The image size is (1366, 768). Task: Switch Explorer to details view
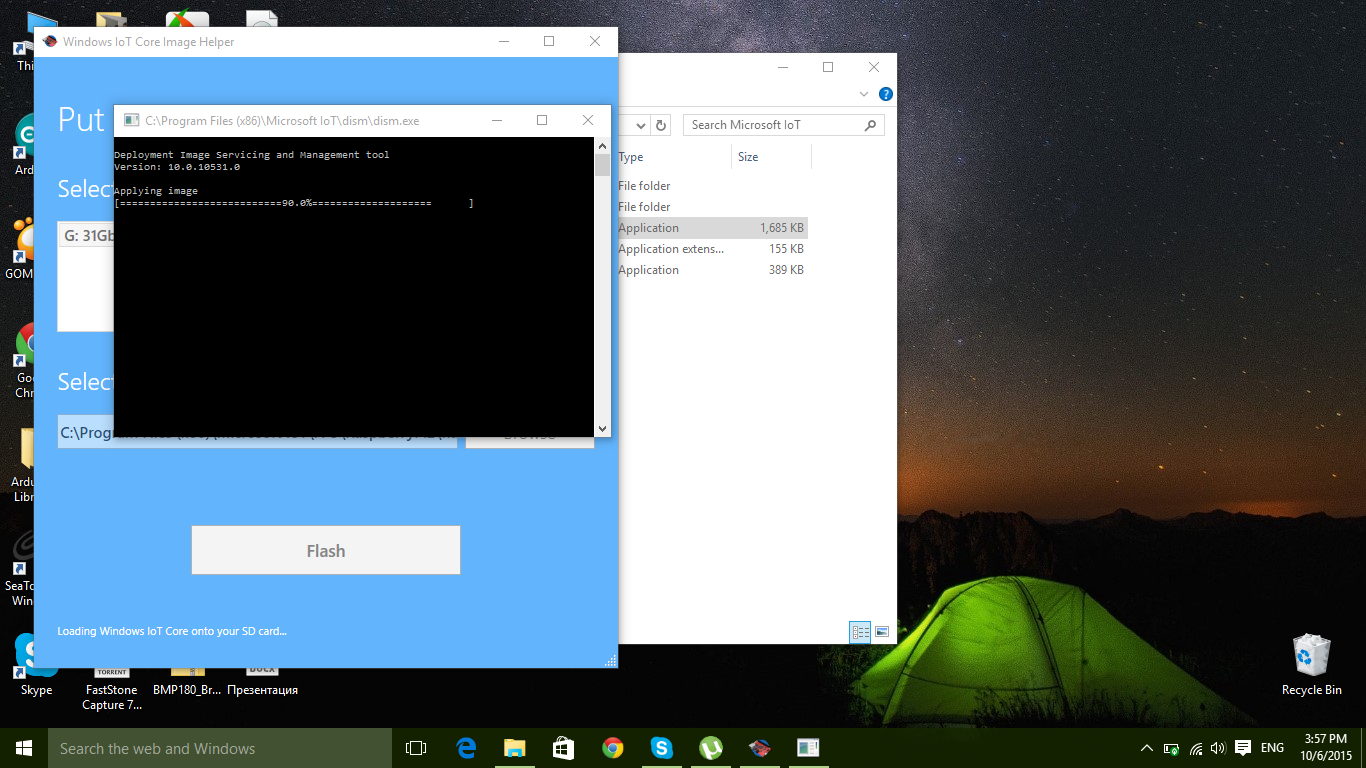tap(860, 632)
